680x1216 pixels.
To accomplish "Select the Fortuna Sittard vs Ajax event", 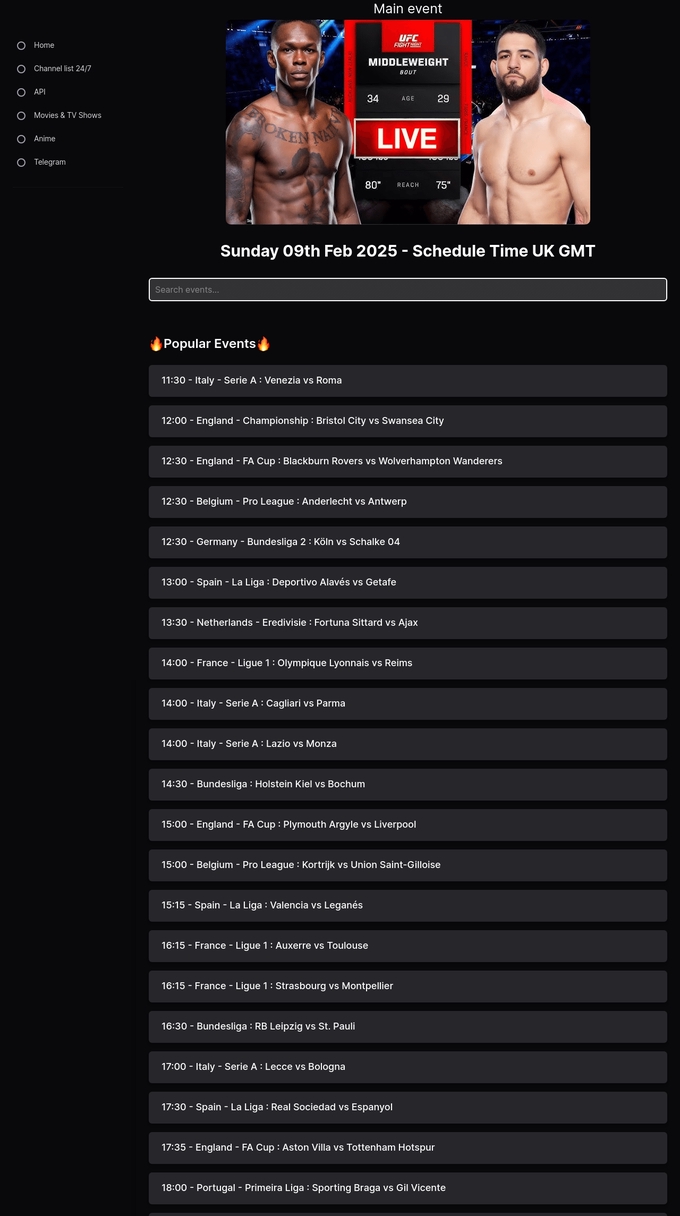I will coord(408,623).
